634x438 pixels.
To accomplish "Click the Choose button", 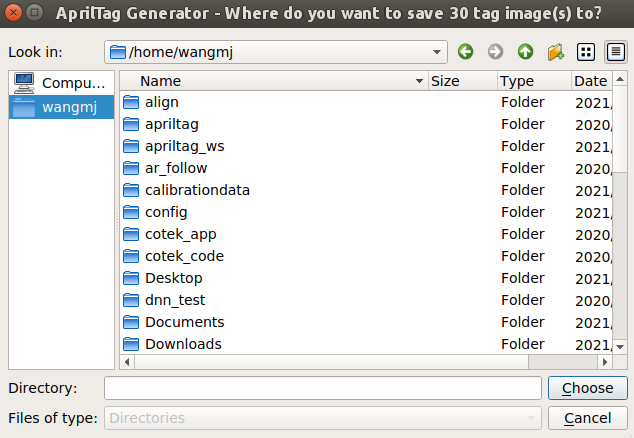I will (x=588, y=388).
